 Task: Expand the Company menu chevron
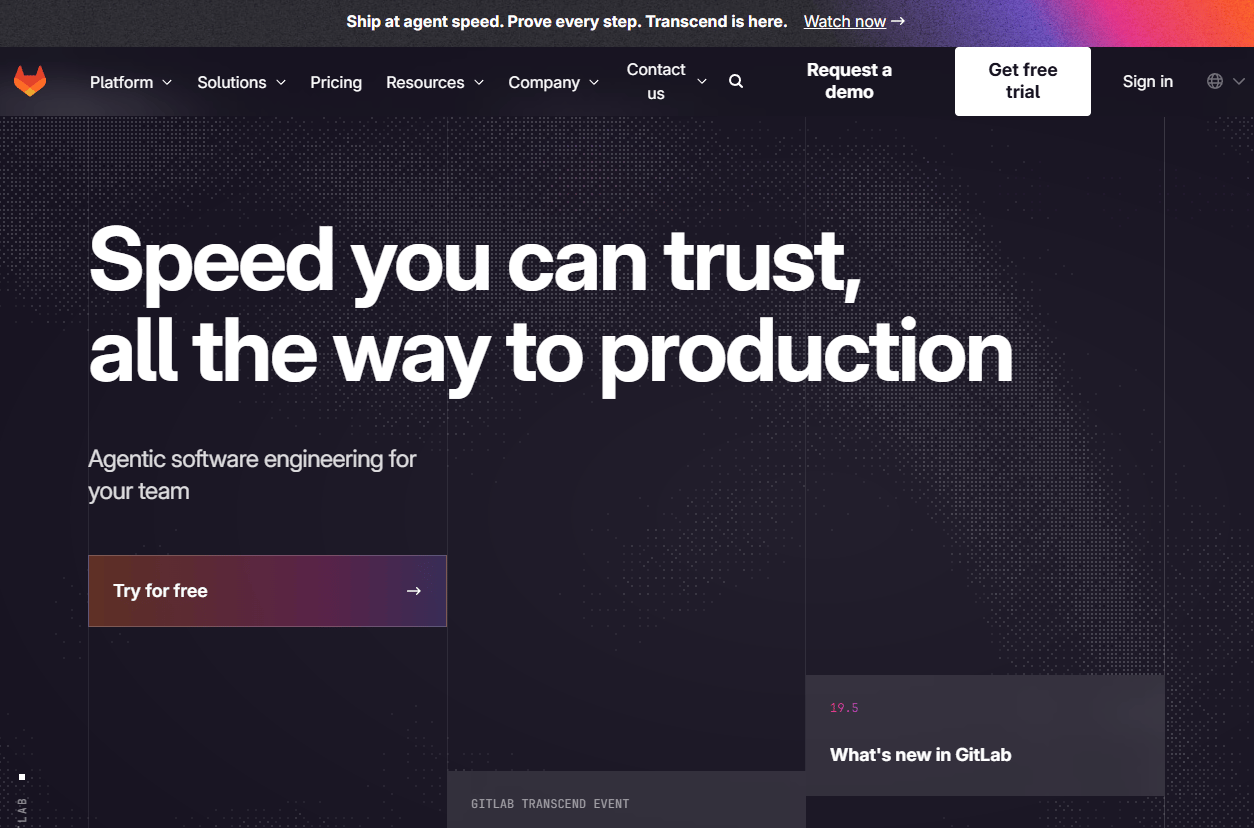(x=594, y=83)
